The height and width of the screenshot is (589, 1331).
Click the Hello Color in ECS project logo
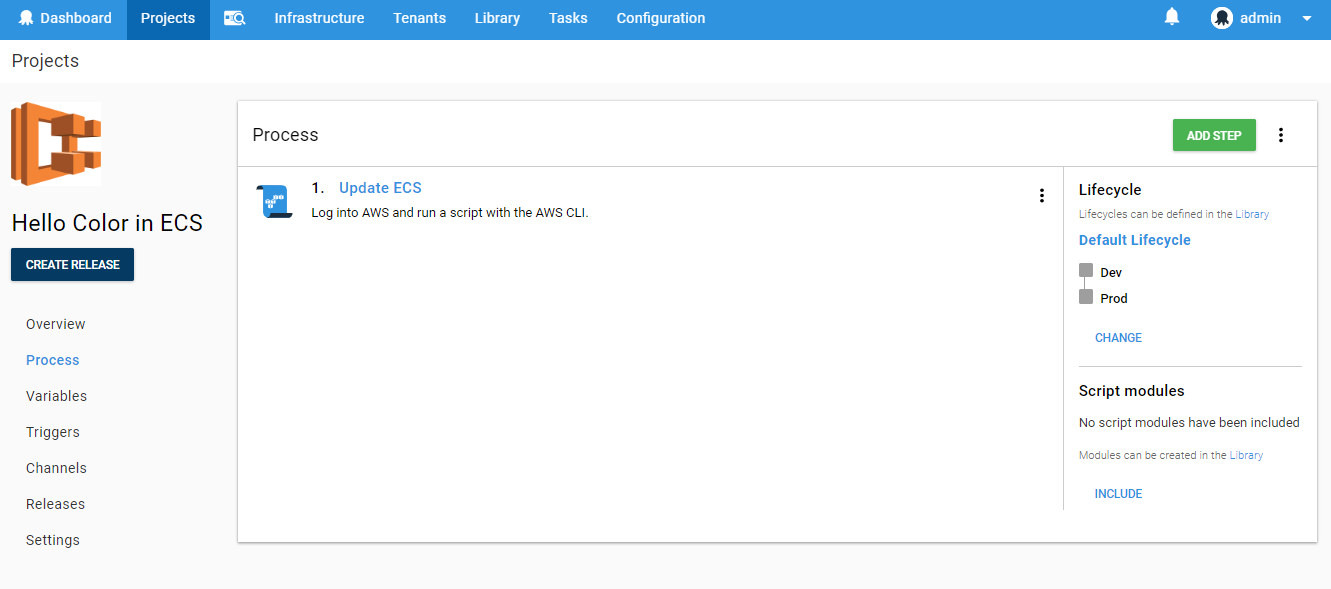56,143
